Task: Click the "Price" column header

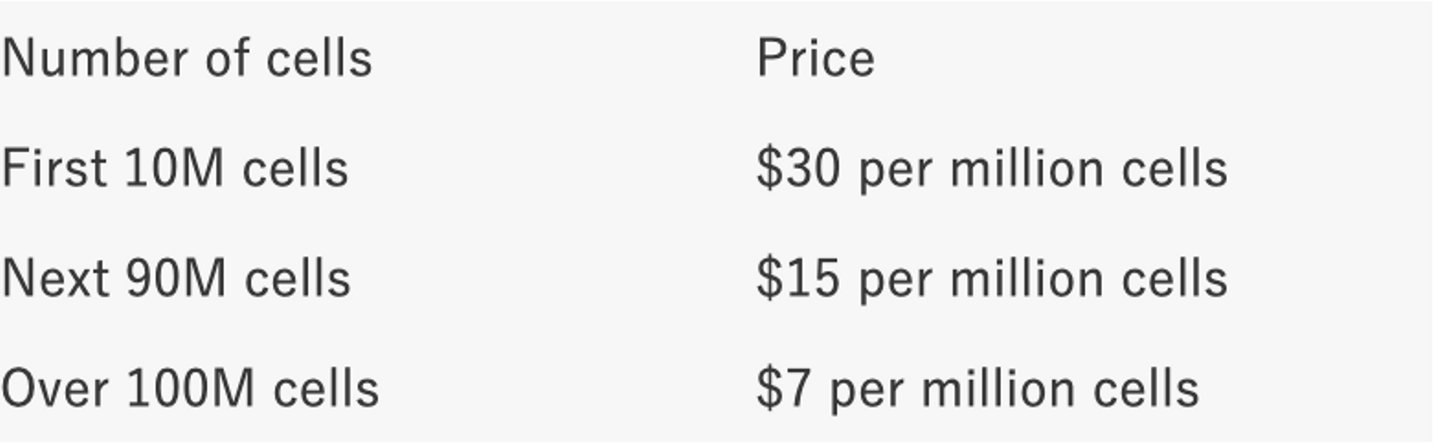Action: click(x=815, y=58)
